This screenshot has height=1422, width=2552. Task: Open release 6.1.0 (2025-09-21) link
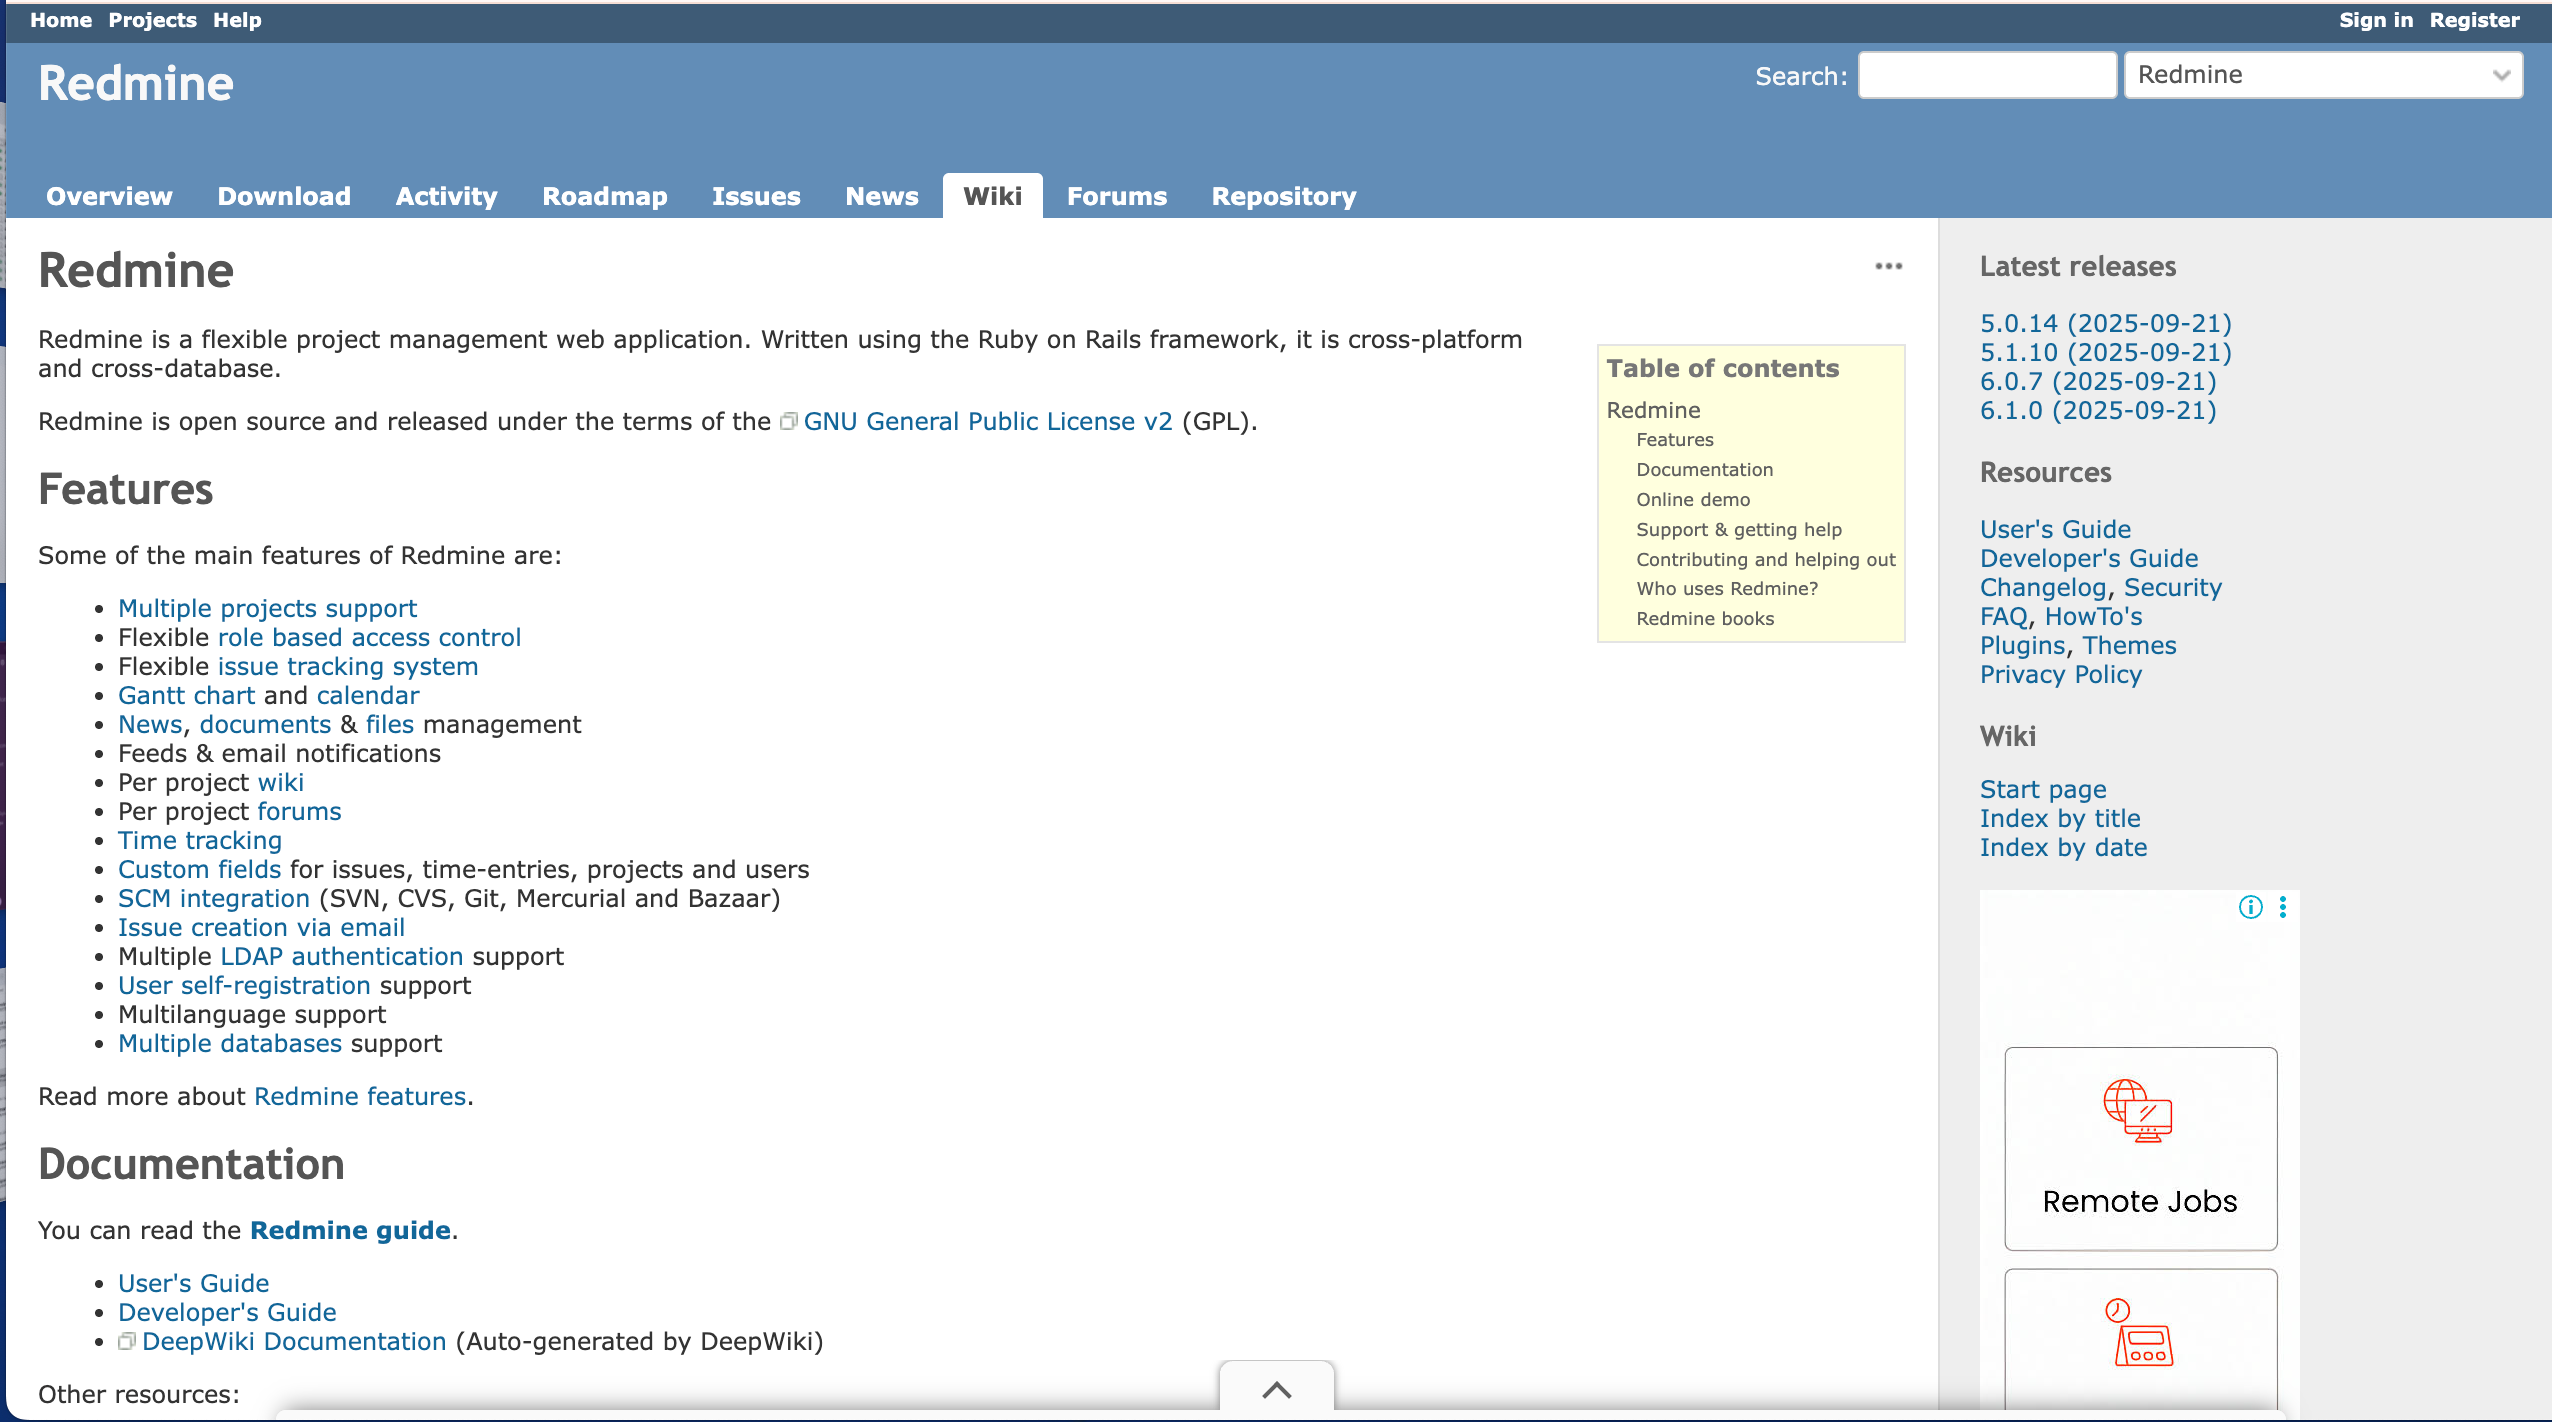(2097, 410)
